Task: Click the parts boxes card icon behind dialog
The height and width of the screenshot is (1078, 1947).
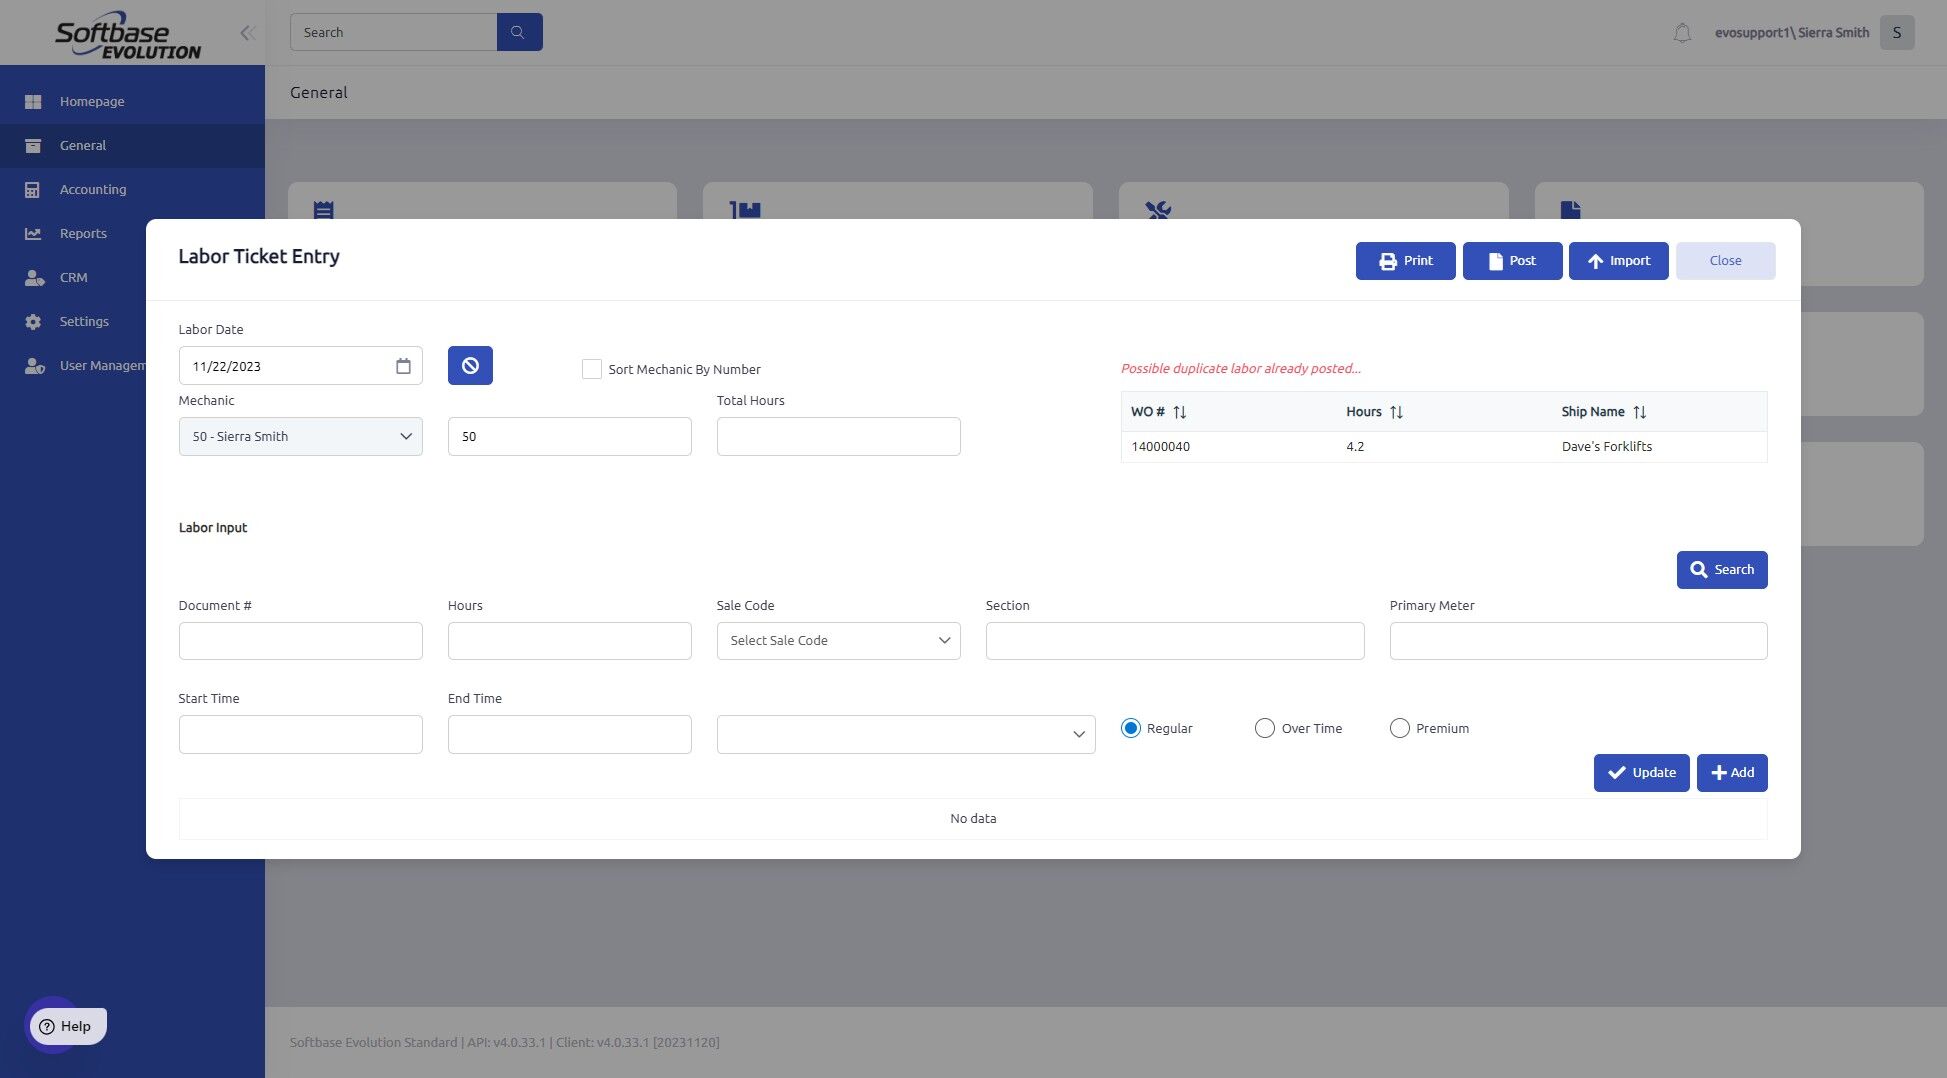Action: 745,210
